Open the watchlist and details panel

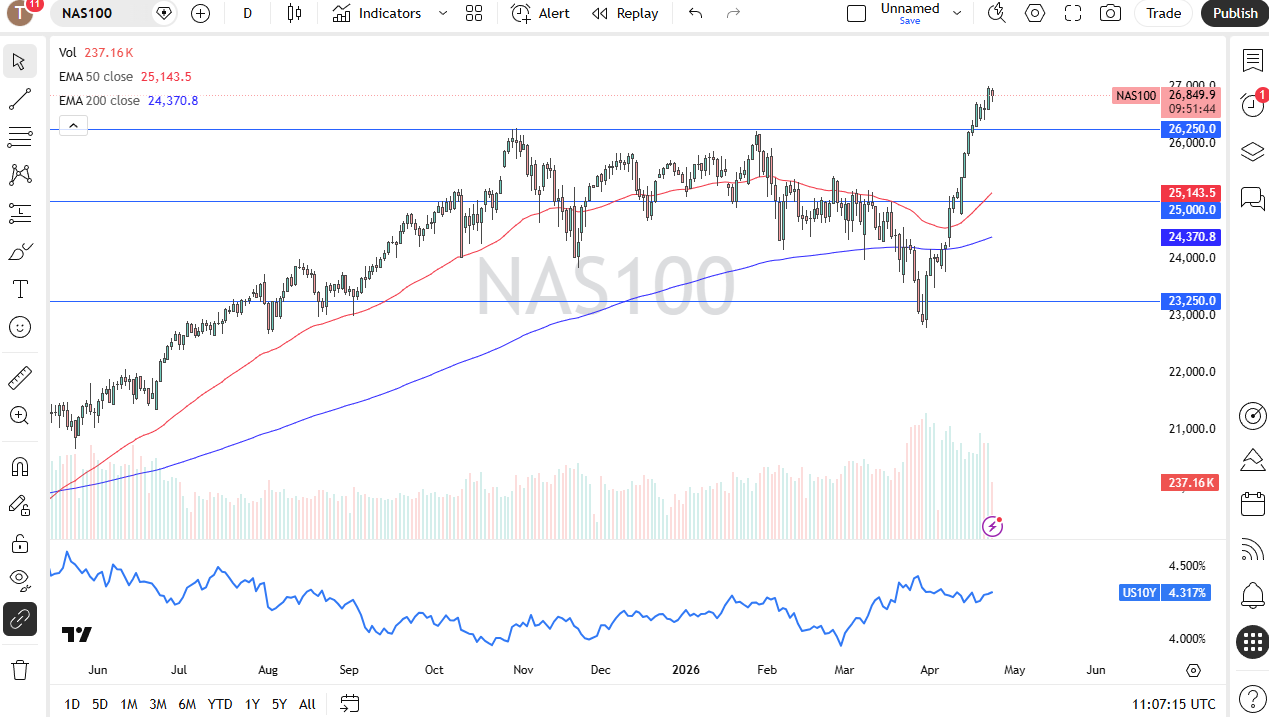click(x=1252, y=61)
